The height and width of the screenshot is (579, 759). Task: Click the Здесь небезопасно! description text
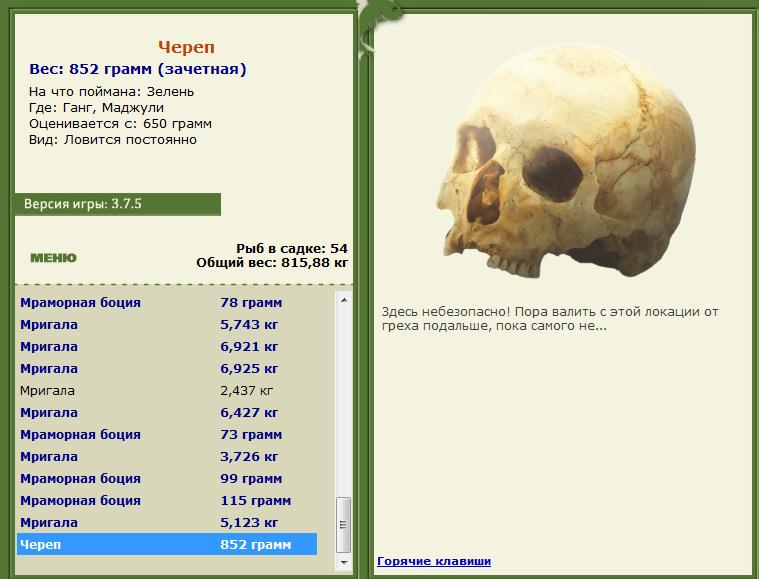tap(550, 319)
